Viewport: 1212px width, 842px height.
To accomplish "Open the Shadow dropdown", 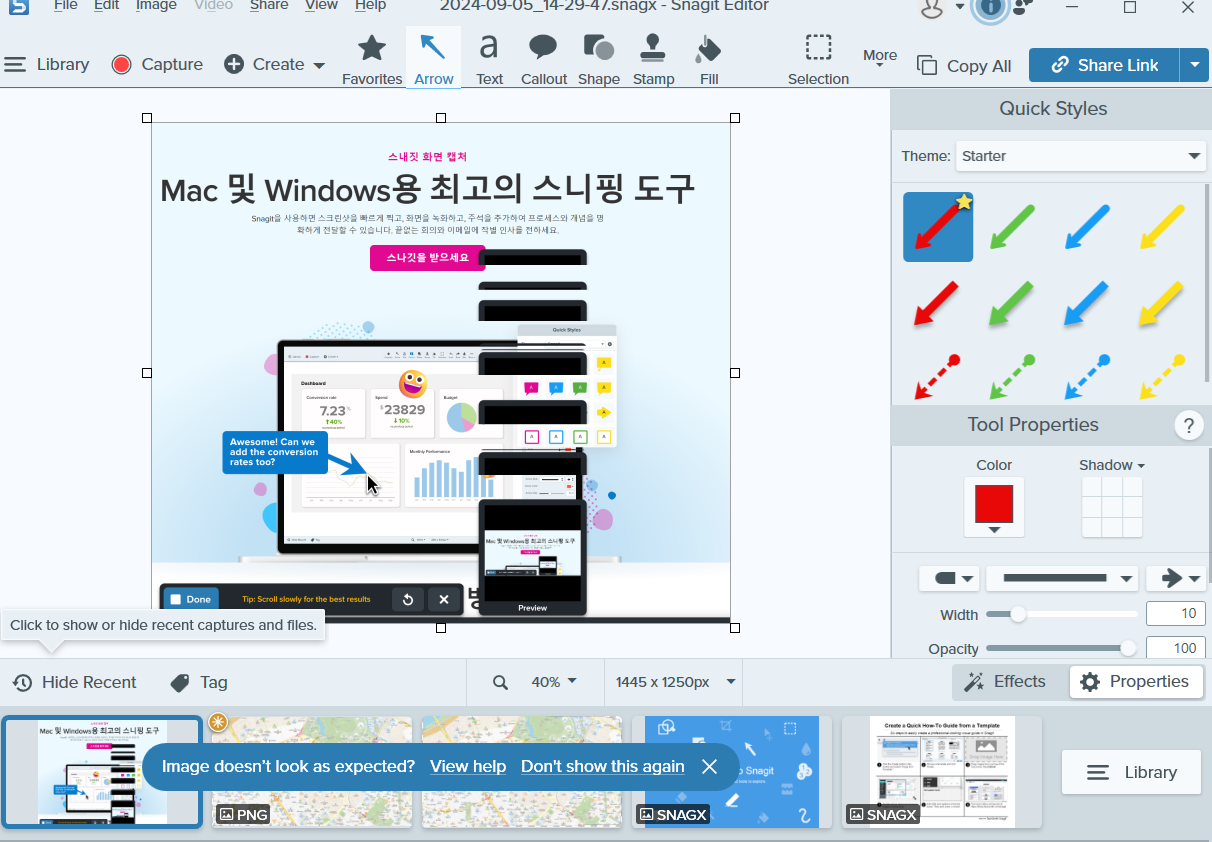I will point(1112,465).
